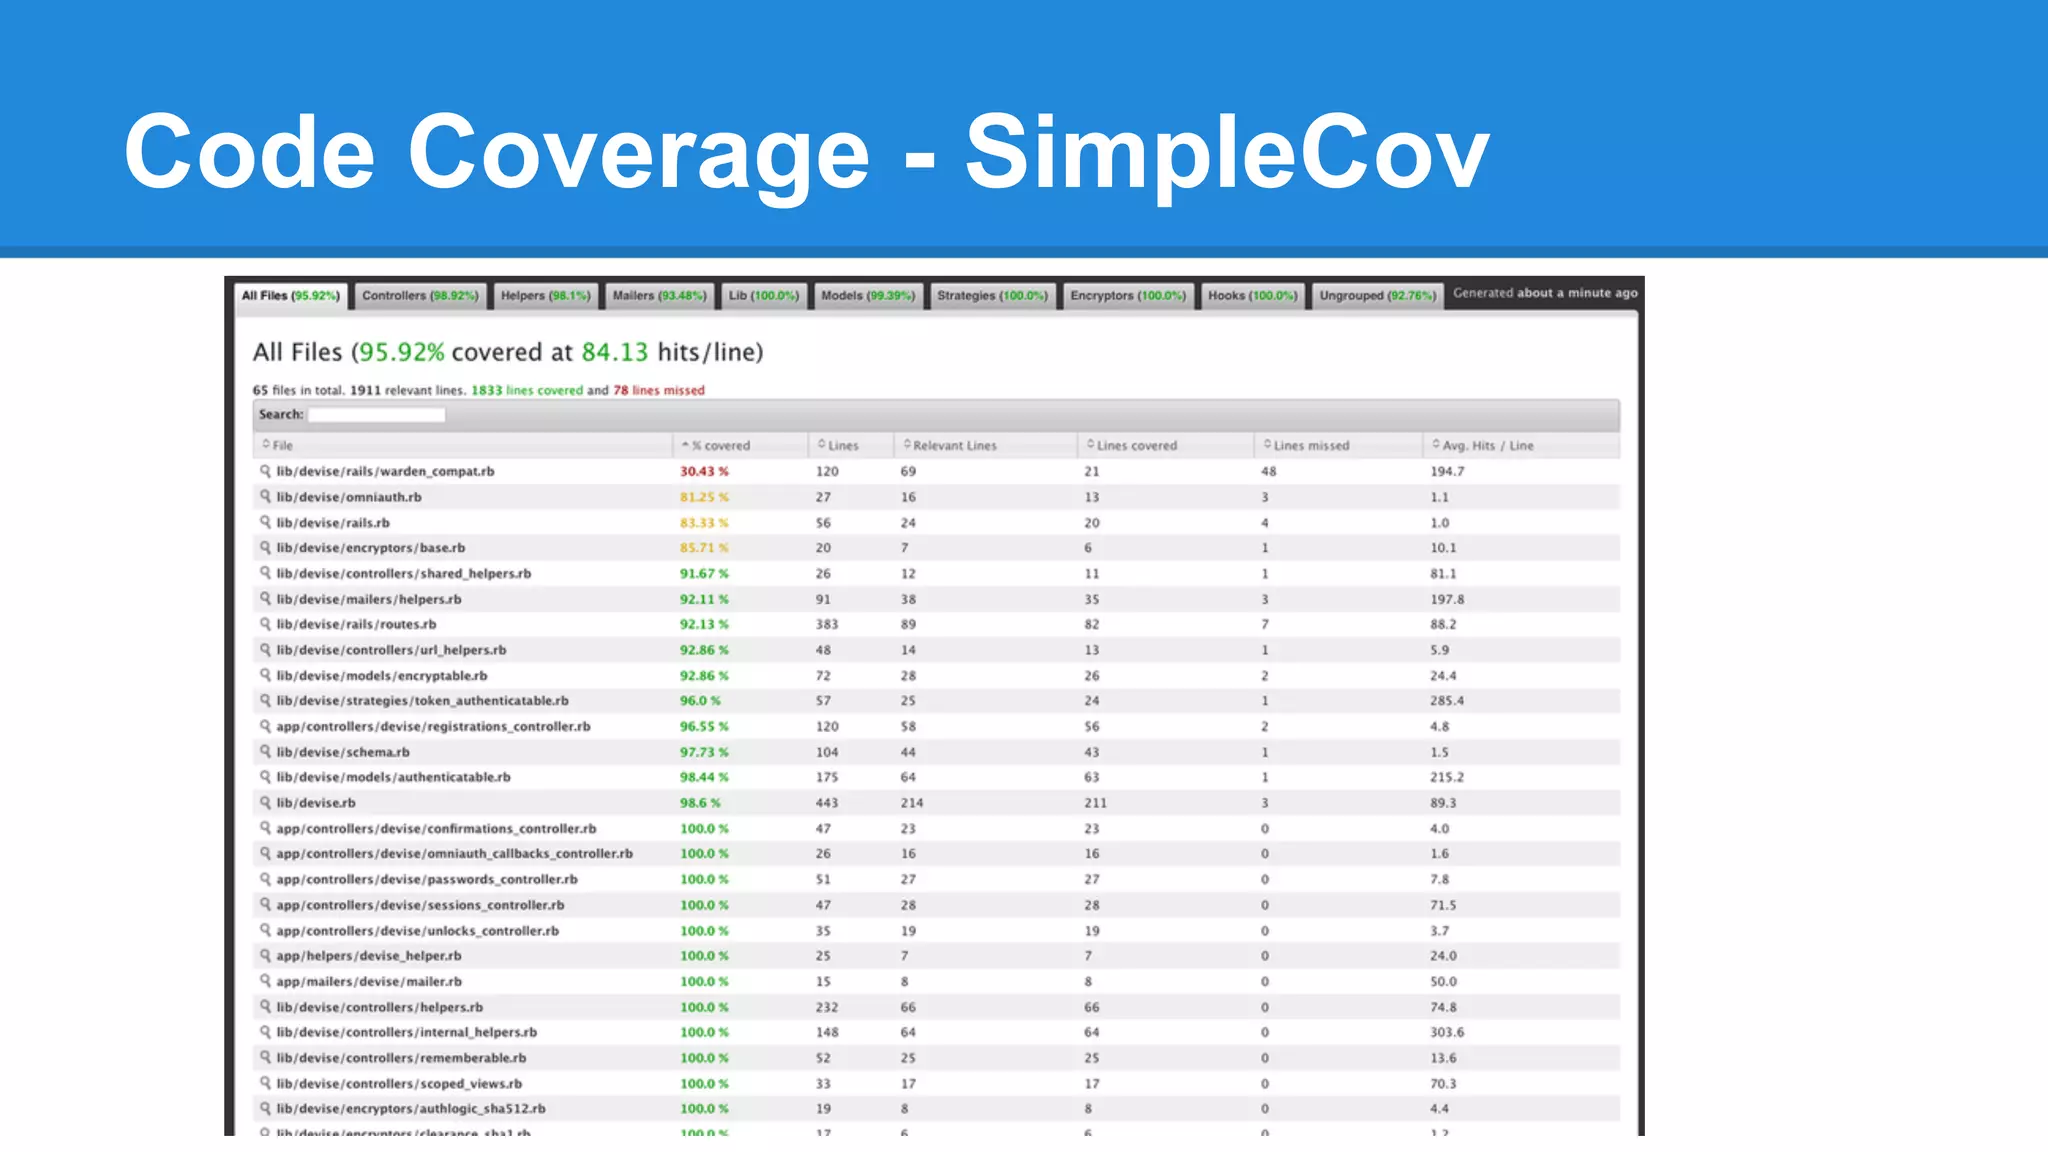Click the 443 lines value for devise.rb
Viewport: 2048px width, 1152px height.
pyautogui.click(x=827, y=803)
